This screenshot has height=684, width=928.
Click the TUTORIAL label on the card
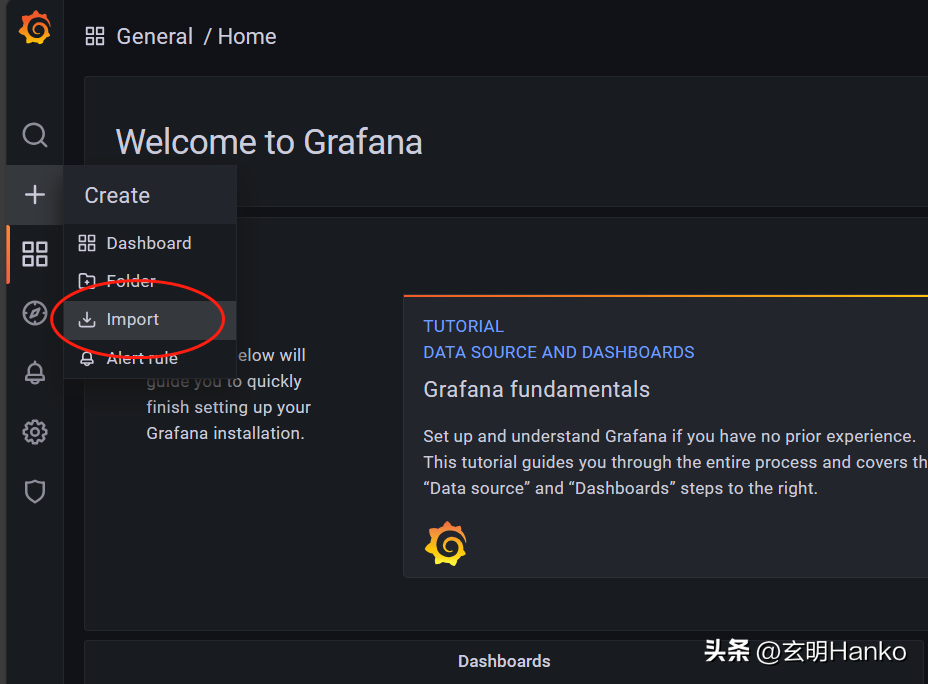(x=463, y=326)
